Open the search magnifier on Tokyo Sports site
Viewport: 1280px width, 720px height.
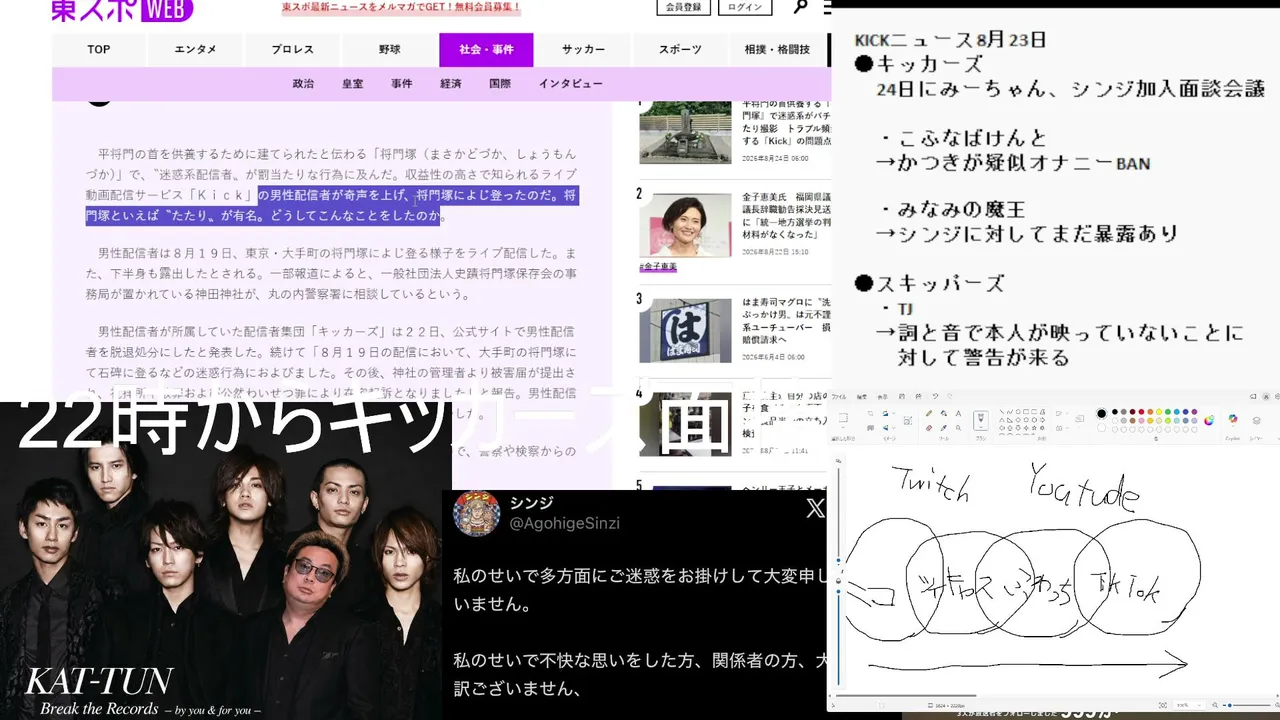800,7
